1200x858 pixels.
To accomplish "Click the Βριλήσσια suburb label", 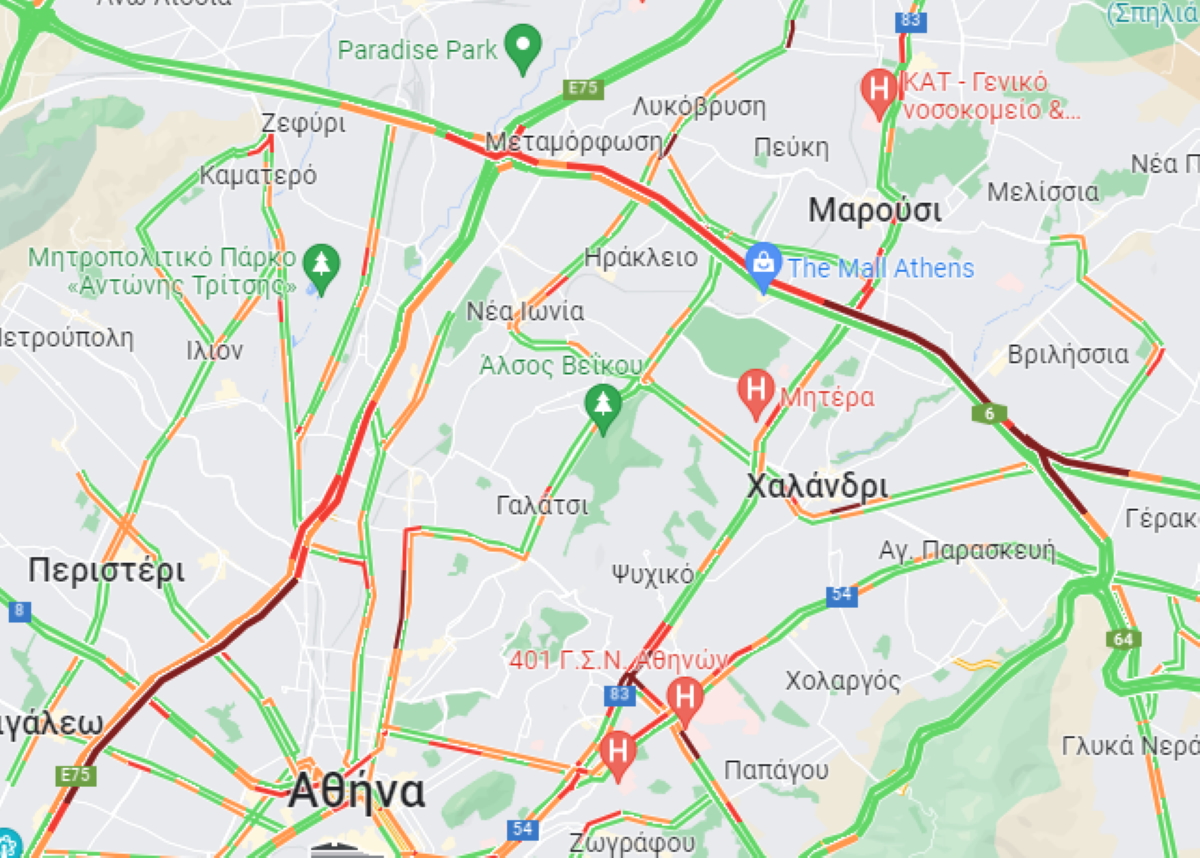I will [x=1068, y=354].
